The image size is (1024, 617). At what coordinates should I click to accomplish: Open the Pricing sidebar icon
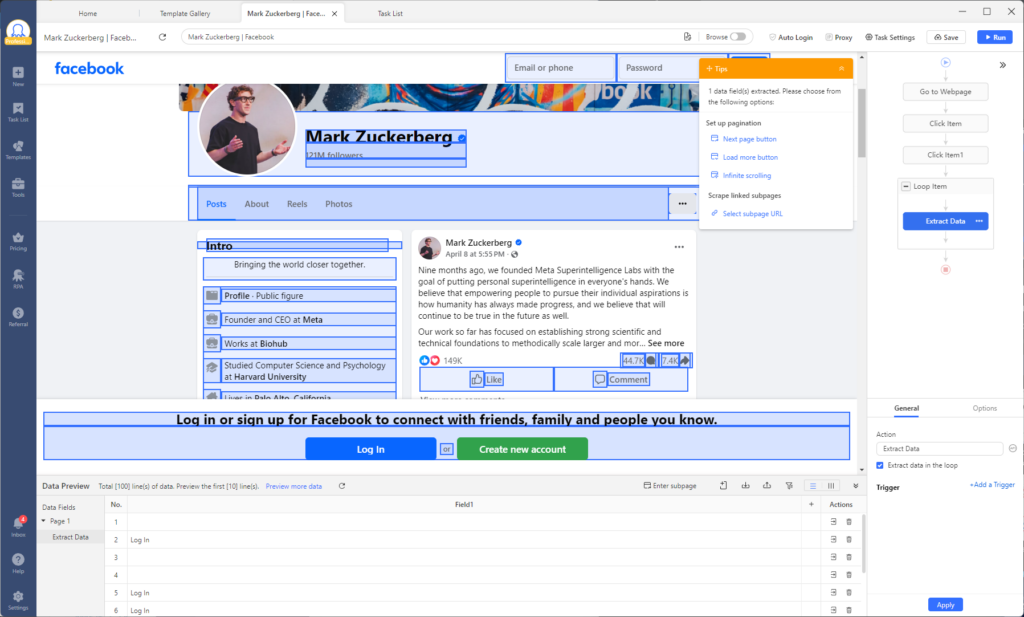point(18,241)
